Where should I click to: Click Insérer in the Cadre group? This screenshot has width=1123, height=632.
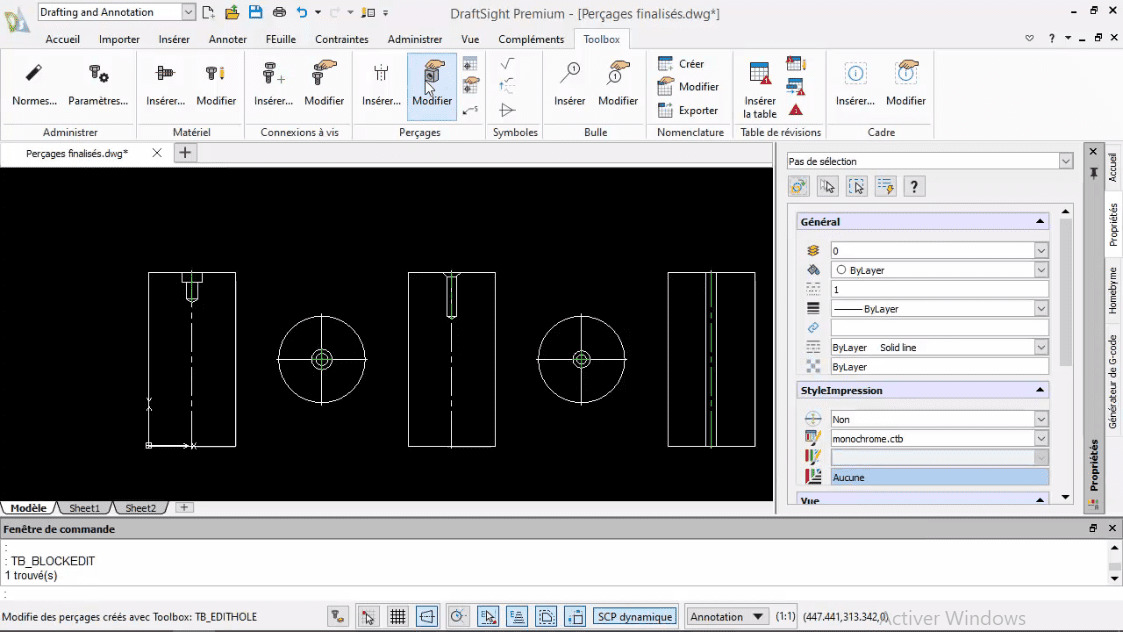click(855, 85)
